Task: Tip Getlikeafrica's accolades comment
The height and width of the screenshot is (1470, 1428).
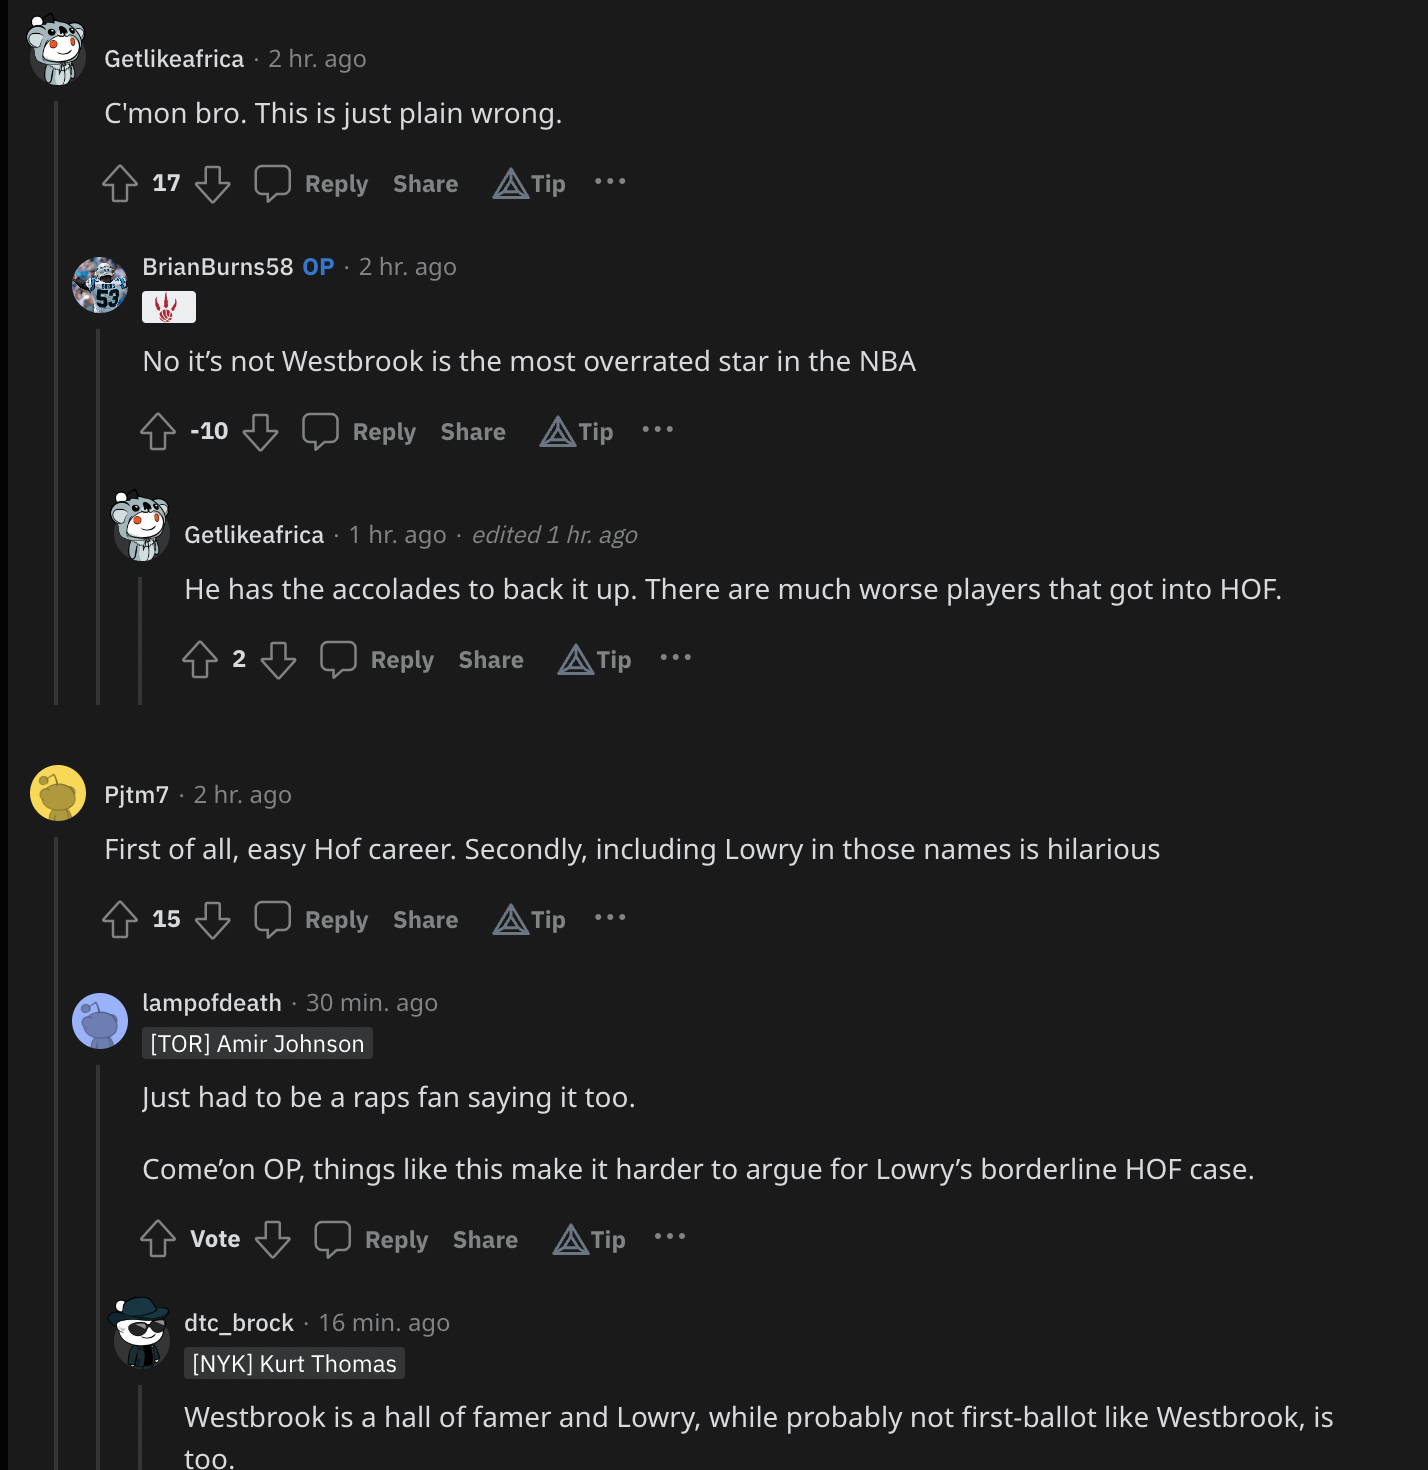Action: [595, 659]
